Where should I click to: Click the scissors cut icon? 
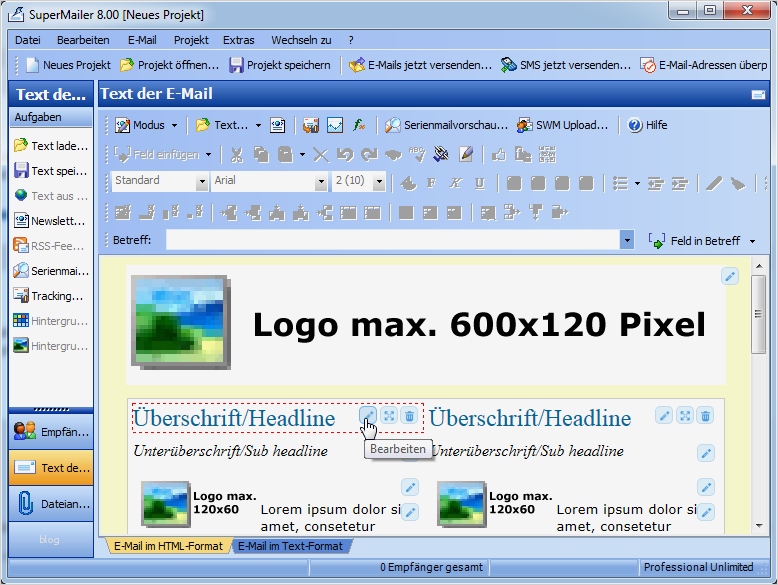(x=237, y=155)
